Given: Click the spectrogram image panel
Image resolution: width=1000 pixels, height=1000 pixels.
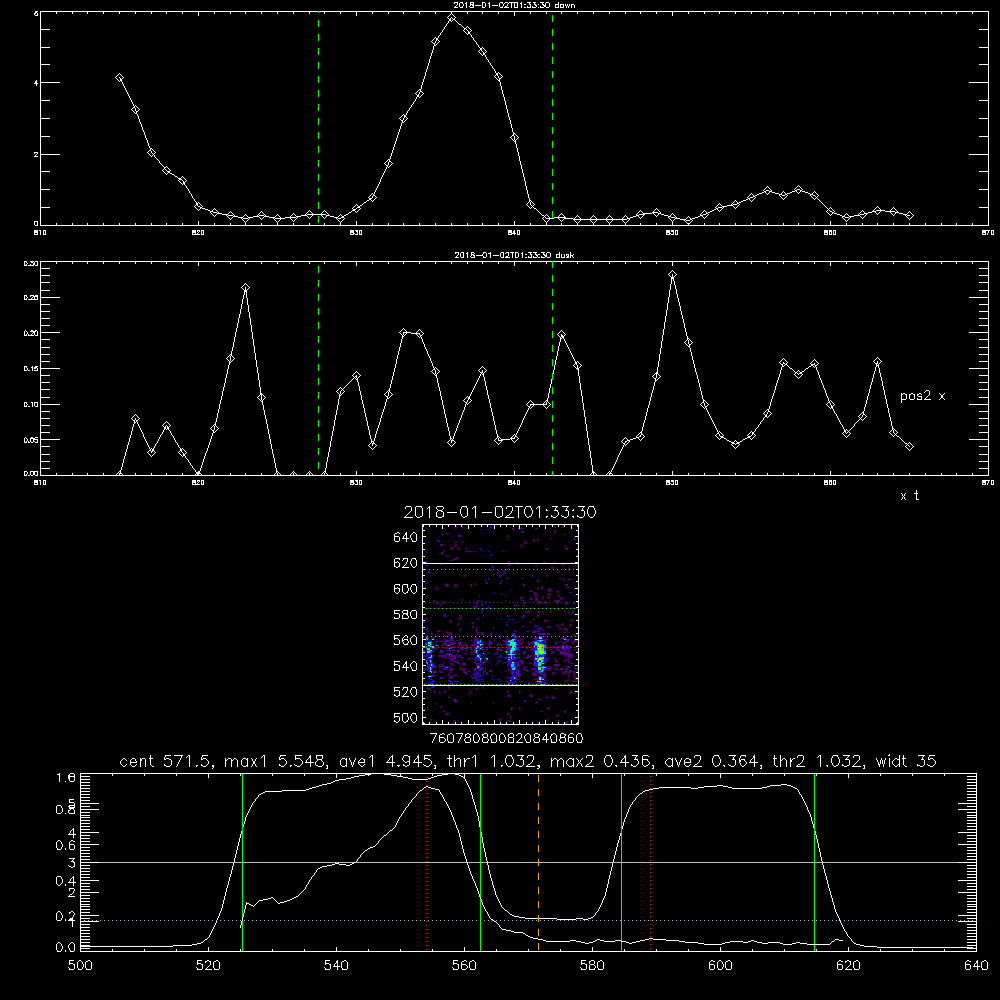Looking at the screenshot, I should click(x=501, y=624).
